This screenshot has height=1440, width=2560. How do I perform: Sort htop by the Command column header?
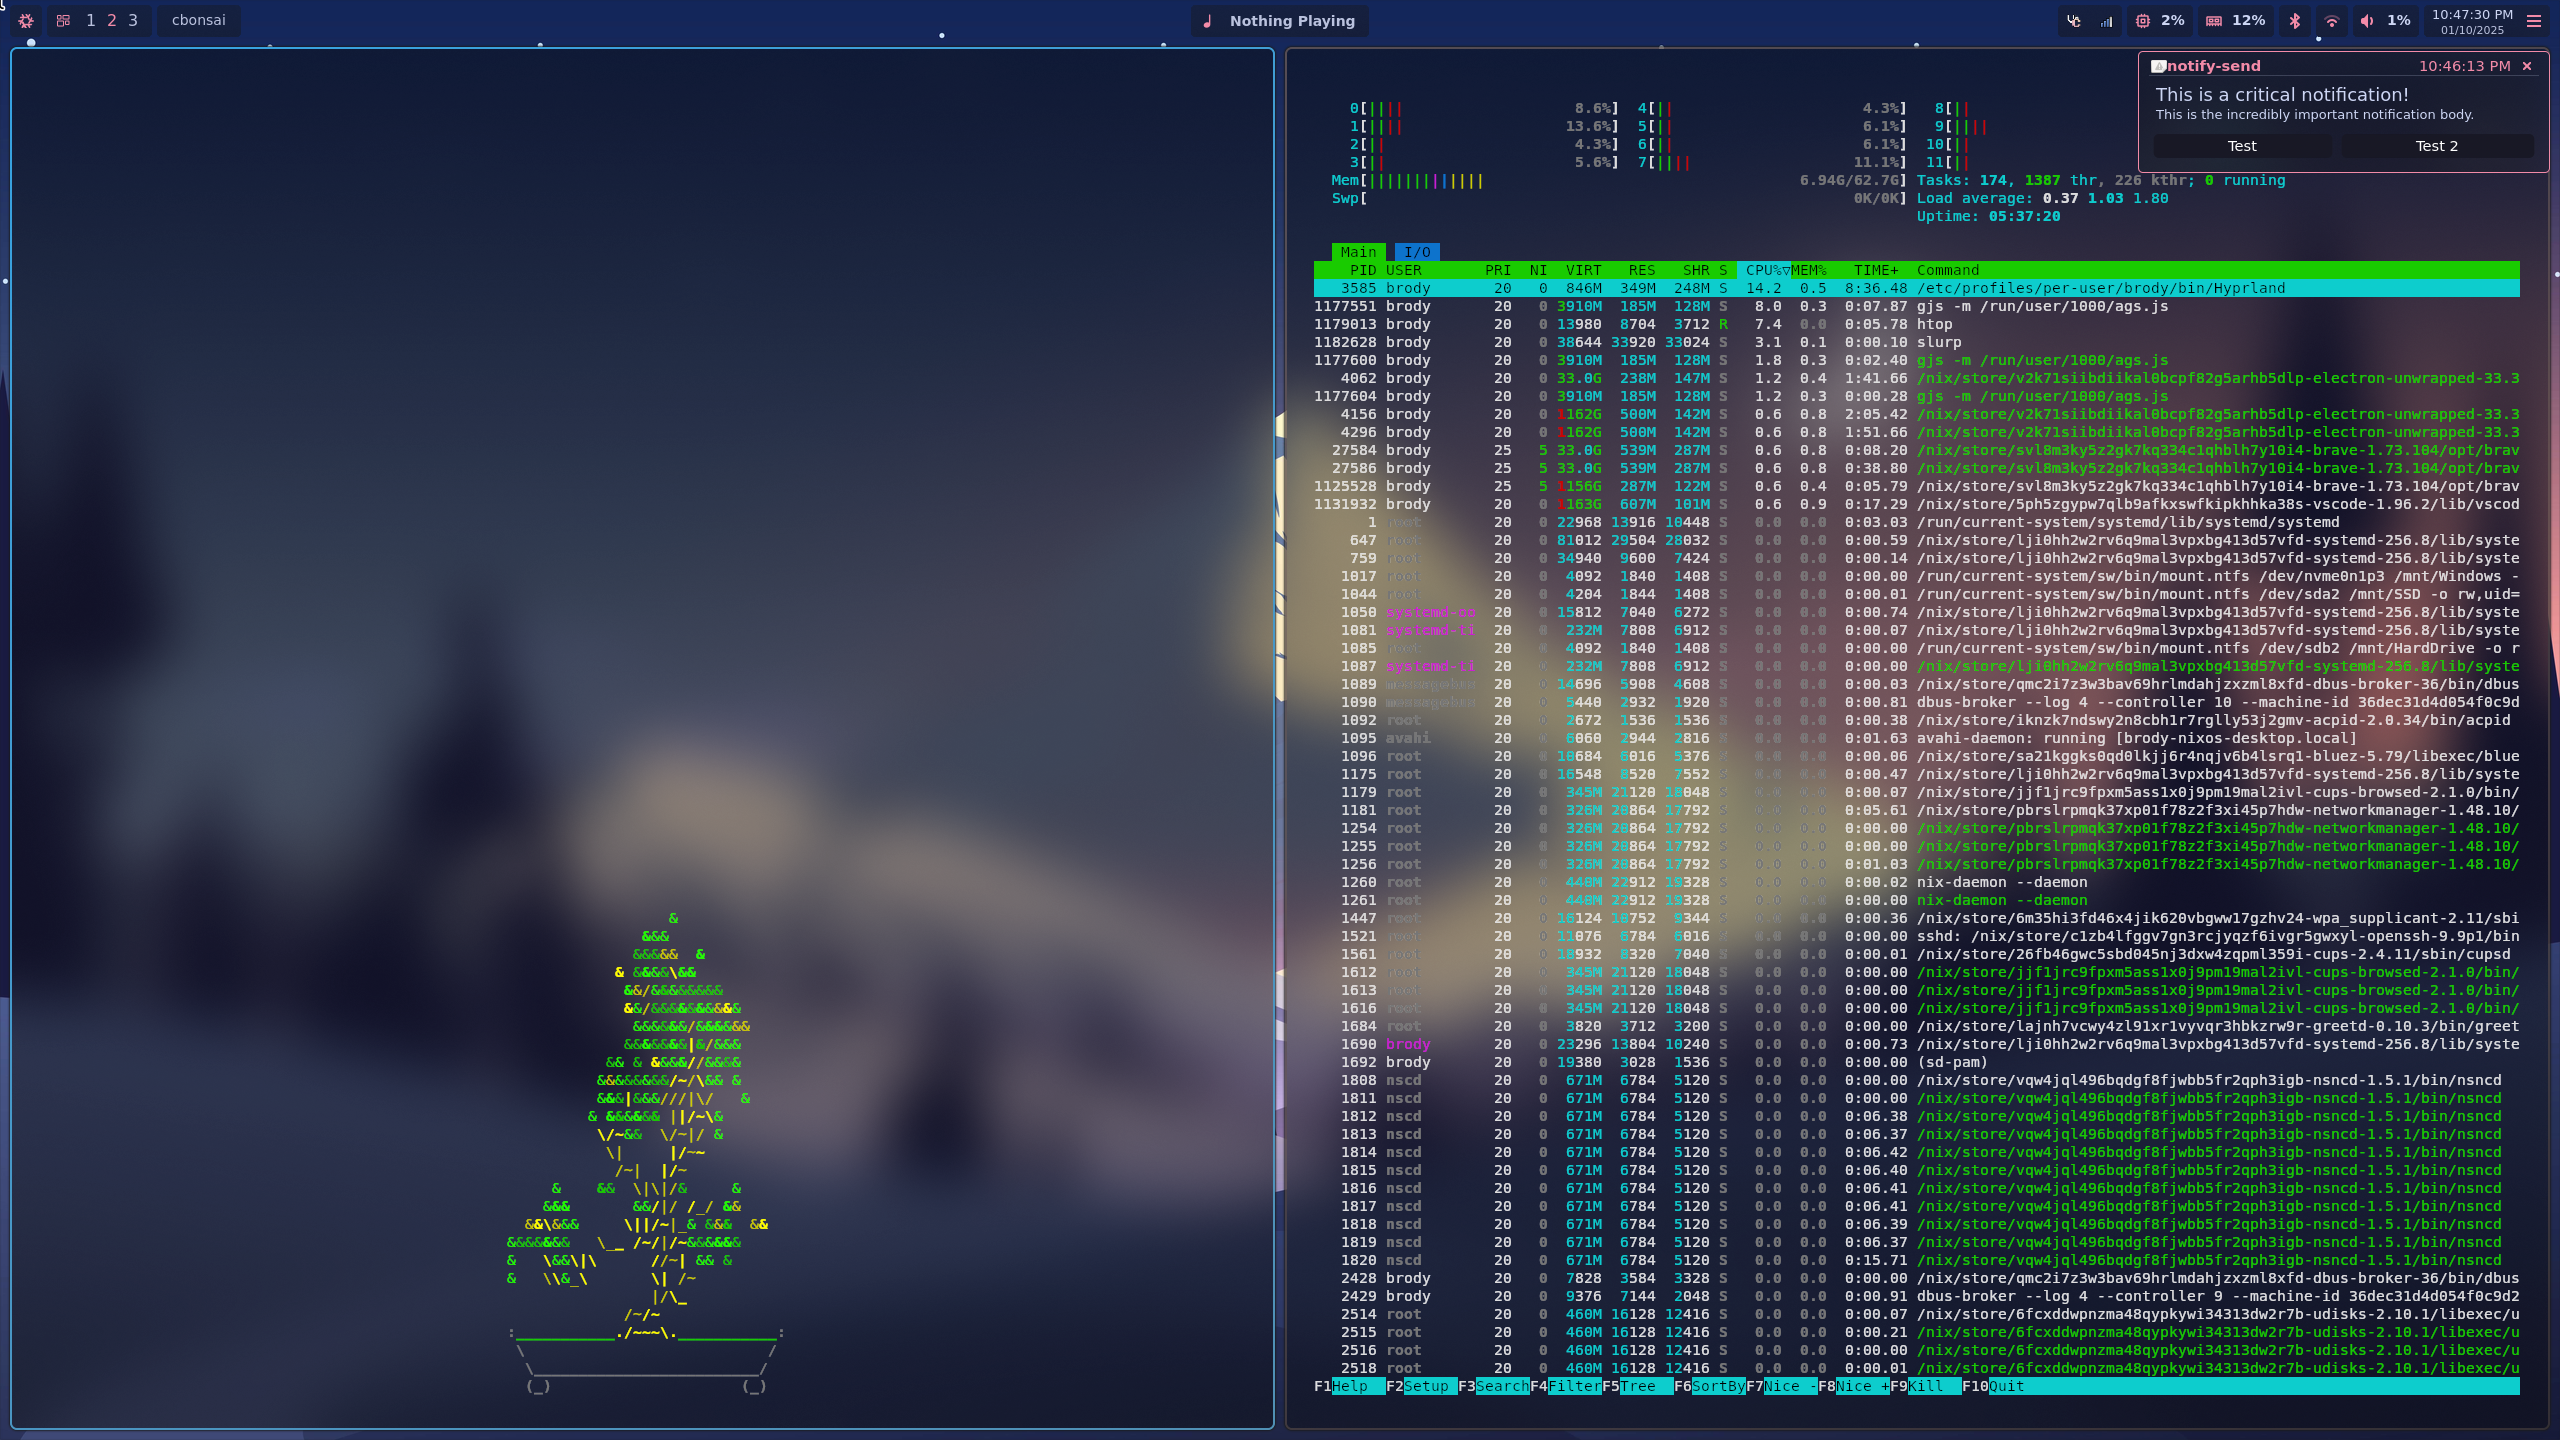point(1948,270)
